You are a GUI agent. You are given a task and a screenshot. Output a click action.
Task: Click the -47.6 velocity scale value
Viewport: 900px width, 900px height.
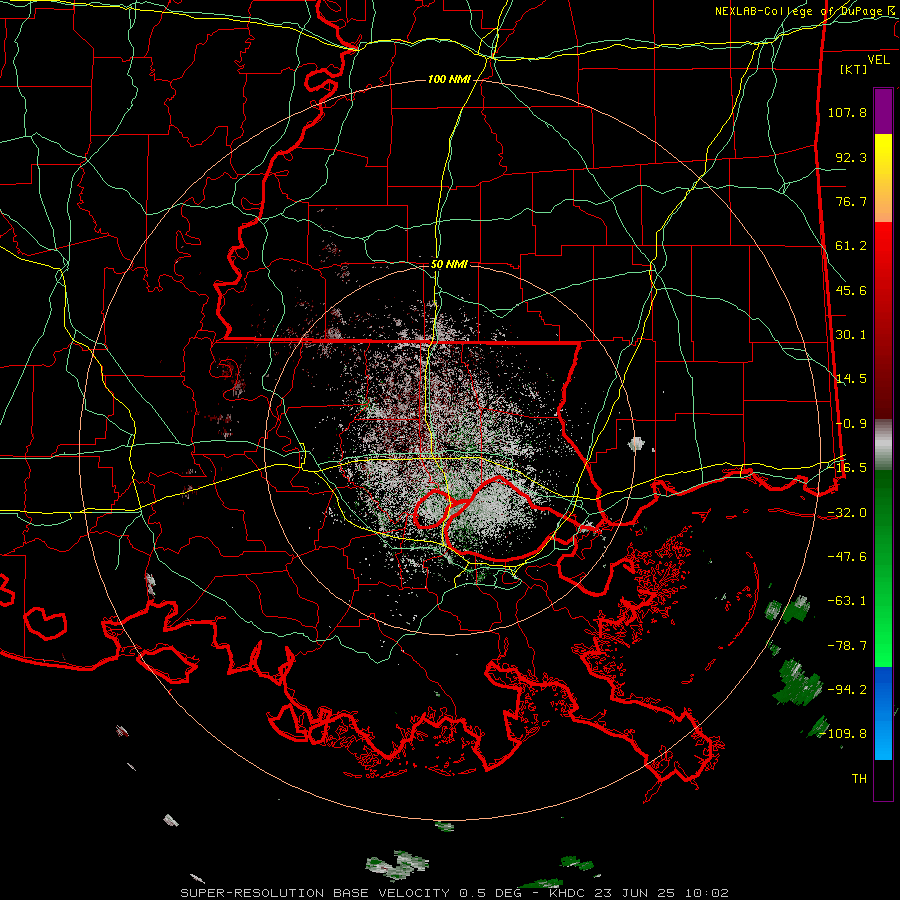(847, 557)
